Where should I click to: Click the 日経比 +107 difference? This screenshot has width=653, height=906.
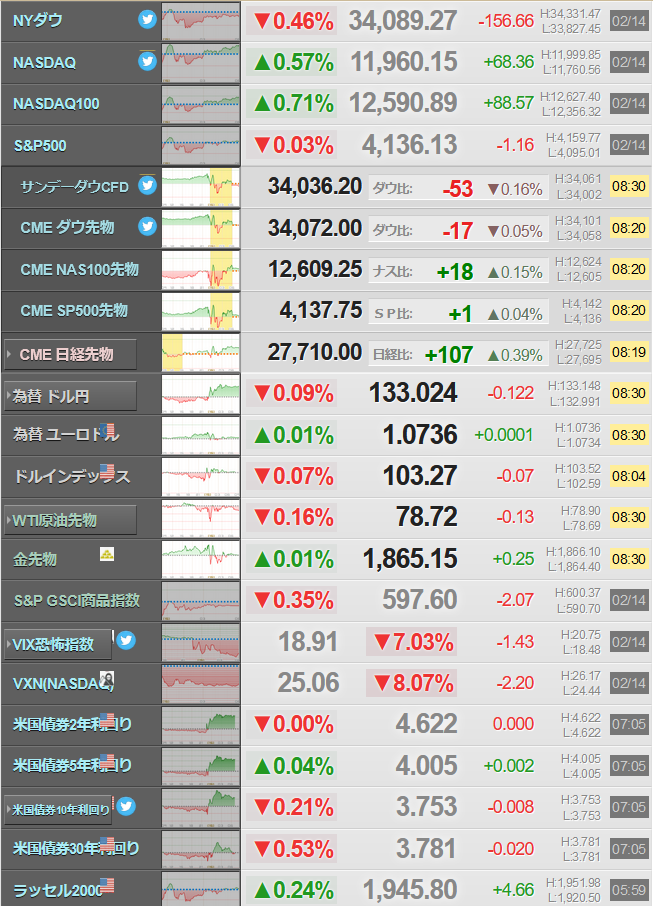click(449, 355)
